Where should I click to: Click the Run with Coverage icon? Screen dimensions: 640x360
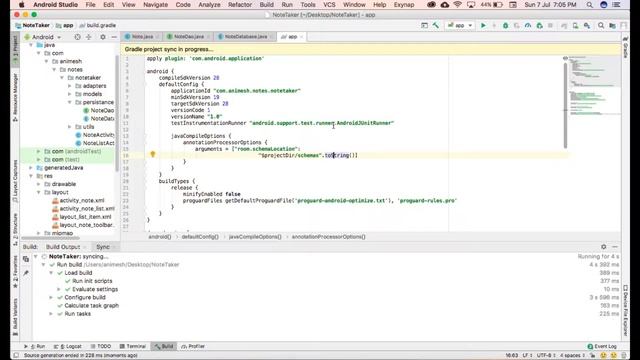click(516, 25)
